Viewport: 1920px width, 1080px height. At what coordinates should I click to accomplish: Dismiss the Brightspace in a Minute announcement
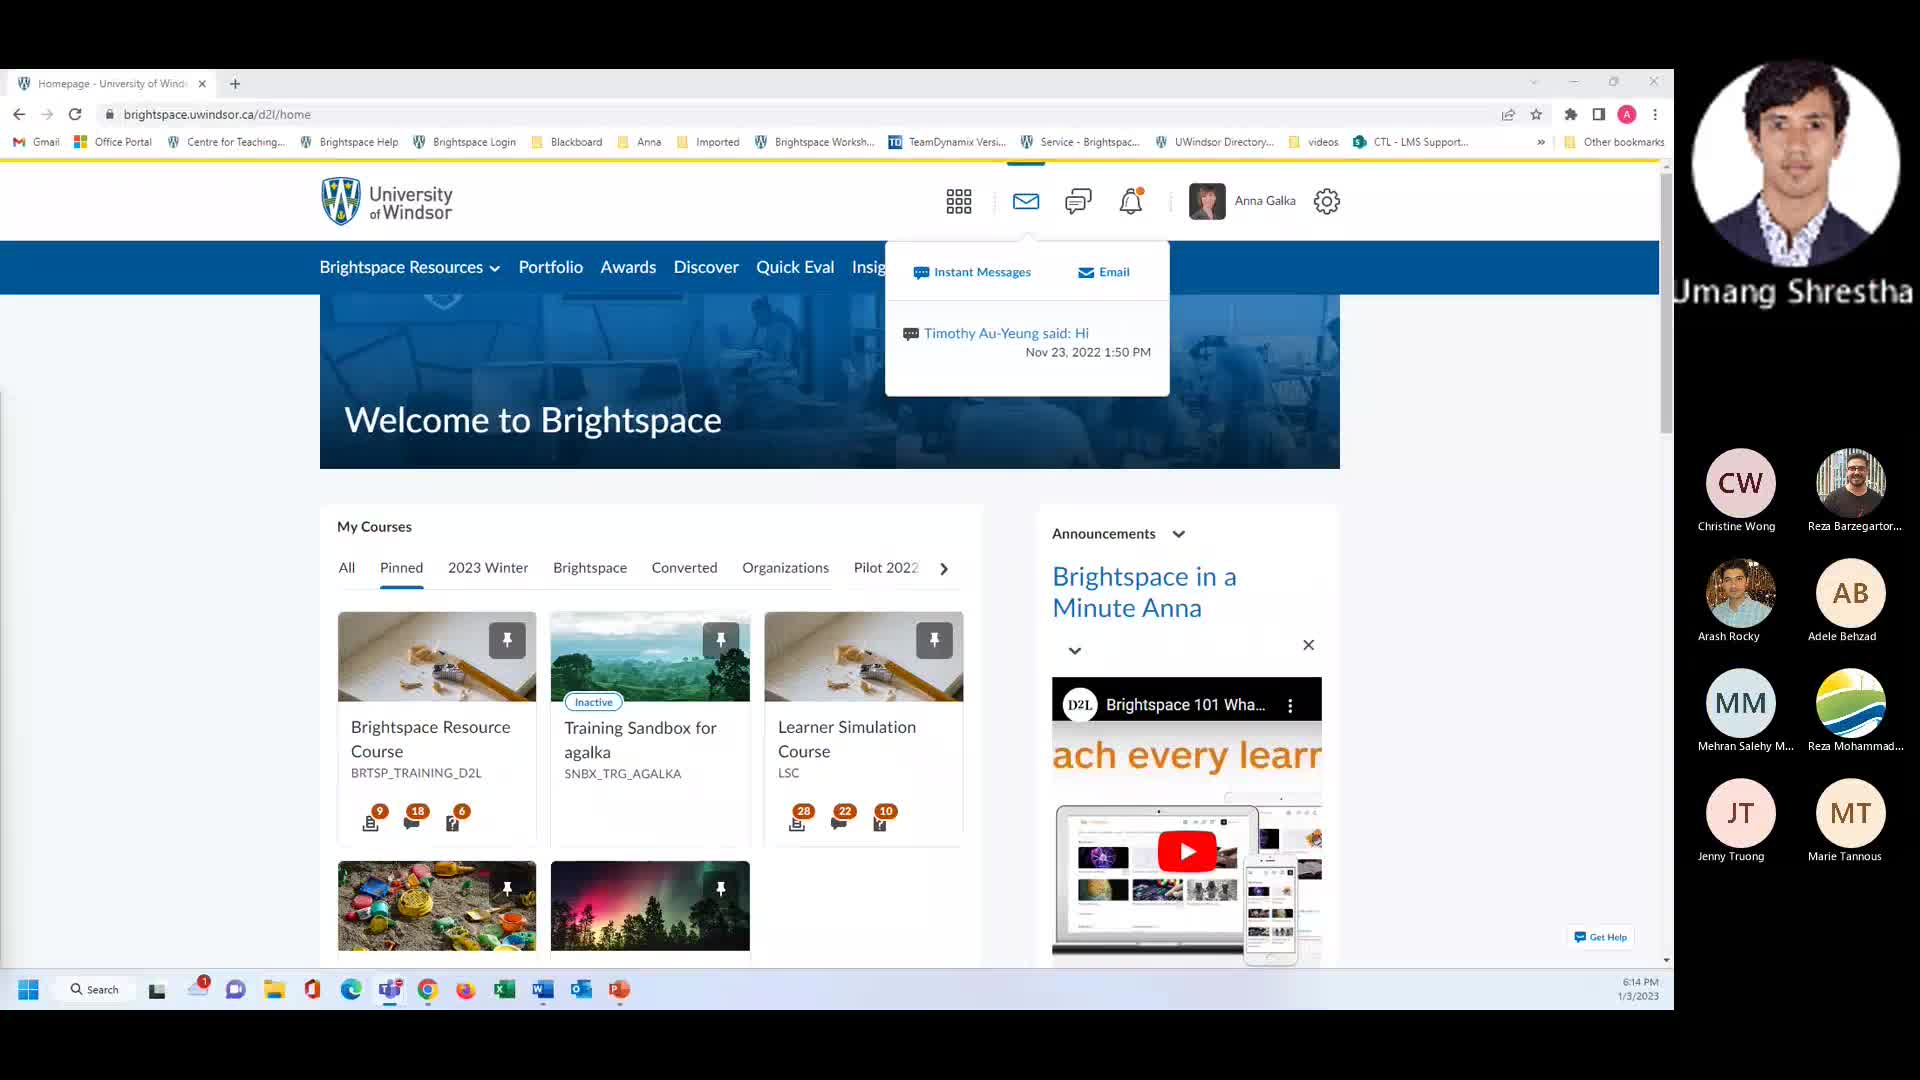[1308, 645]
